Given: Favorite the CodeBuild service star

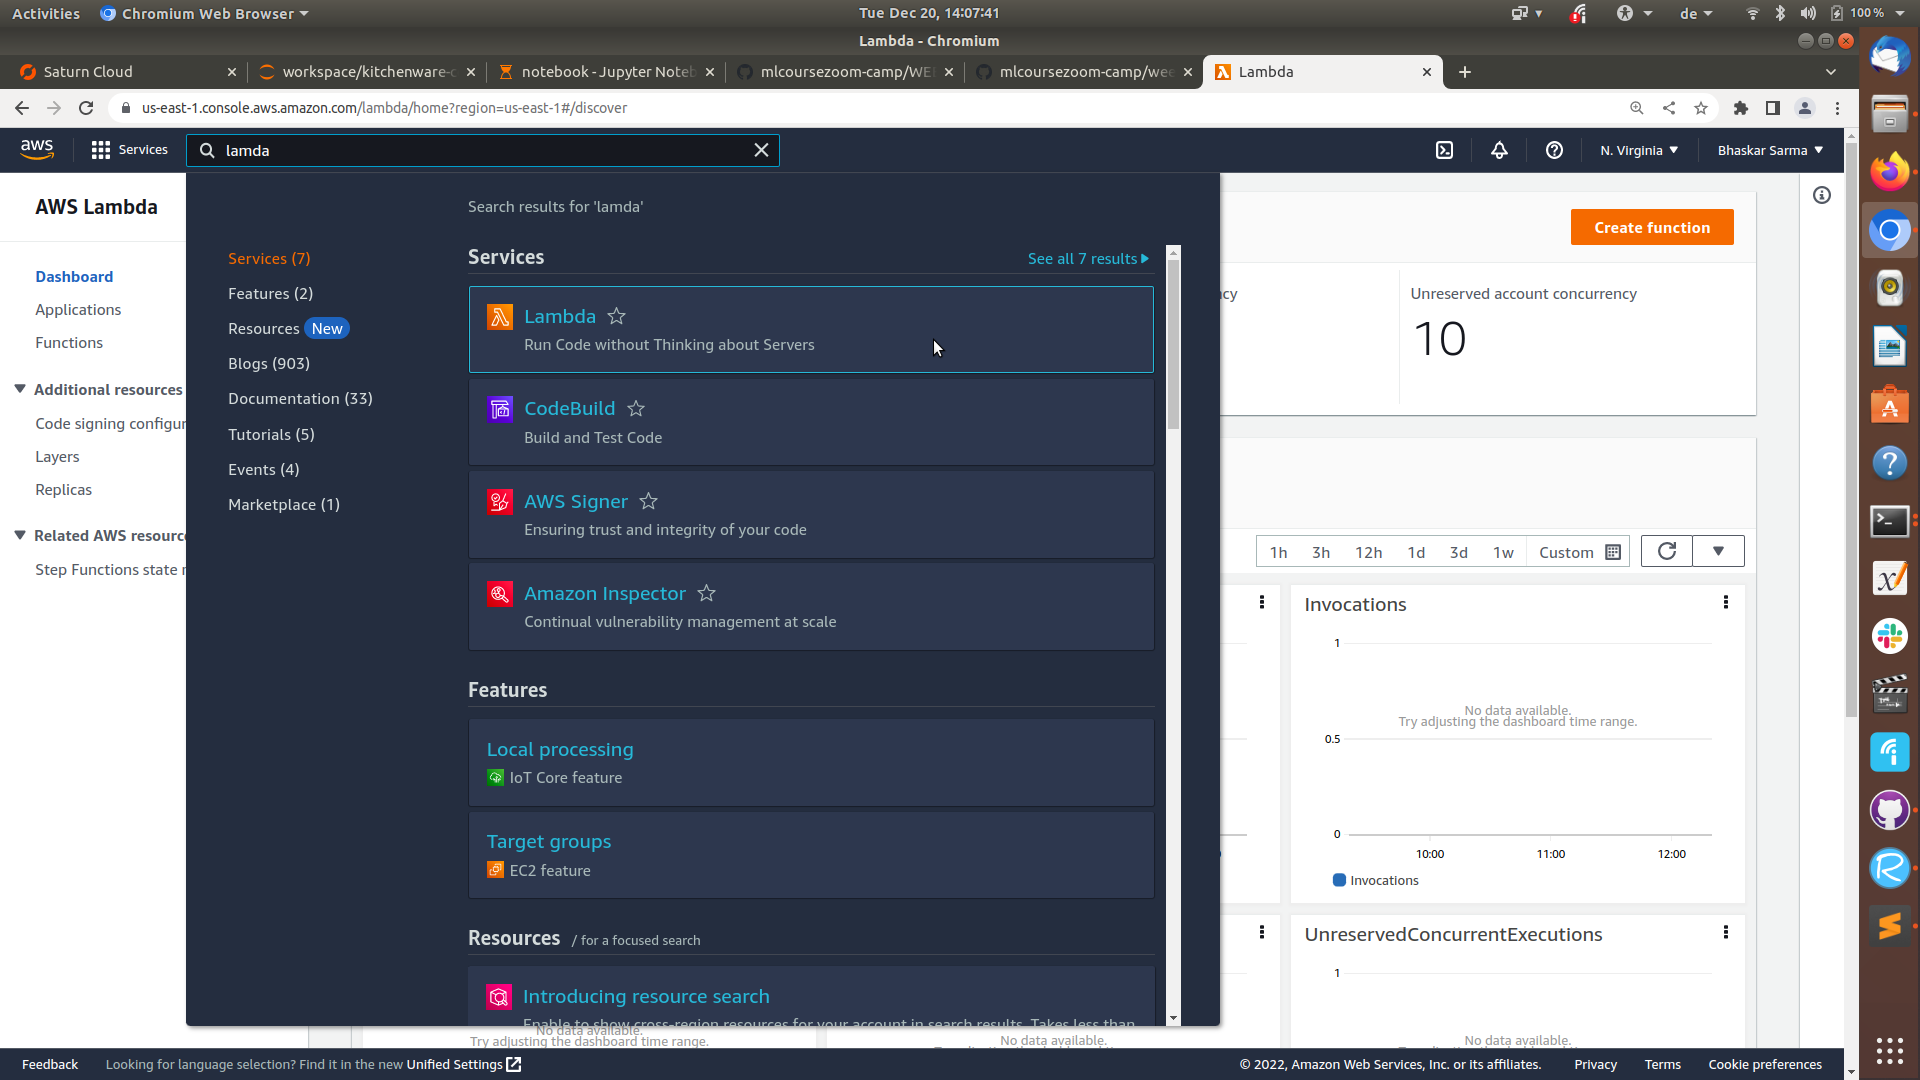Looking at the screenshot, I should click(x=636, y=408).
